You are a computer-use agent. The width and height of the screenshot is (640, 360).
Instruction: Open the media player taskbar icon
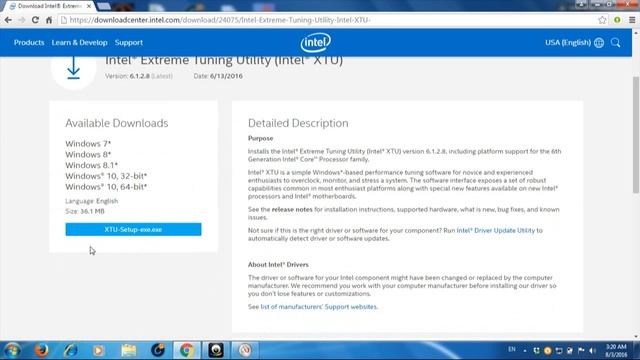[x=98, y=350]
